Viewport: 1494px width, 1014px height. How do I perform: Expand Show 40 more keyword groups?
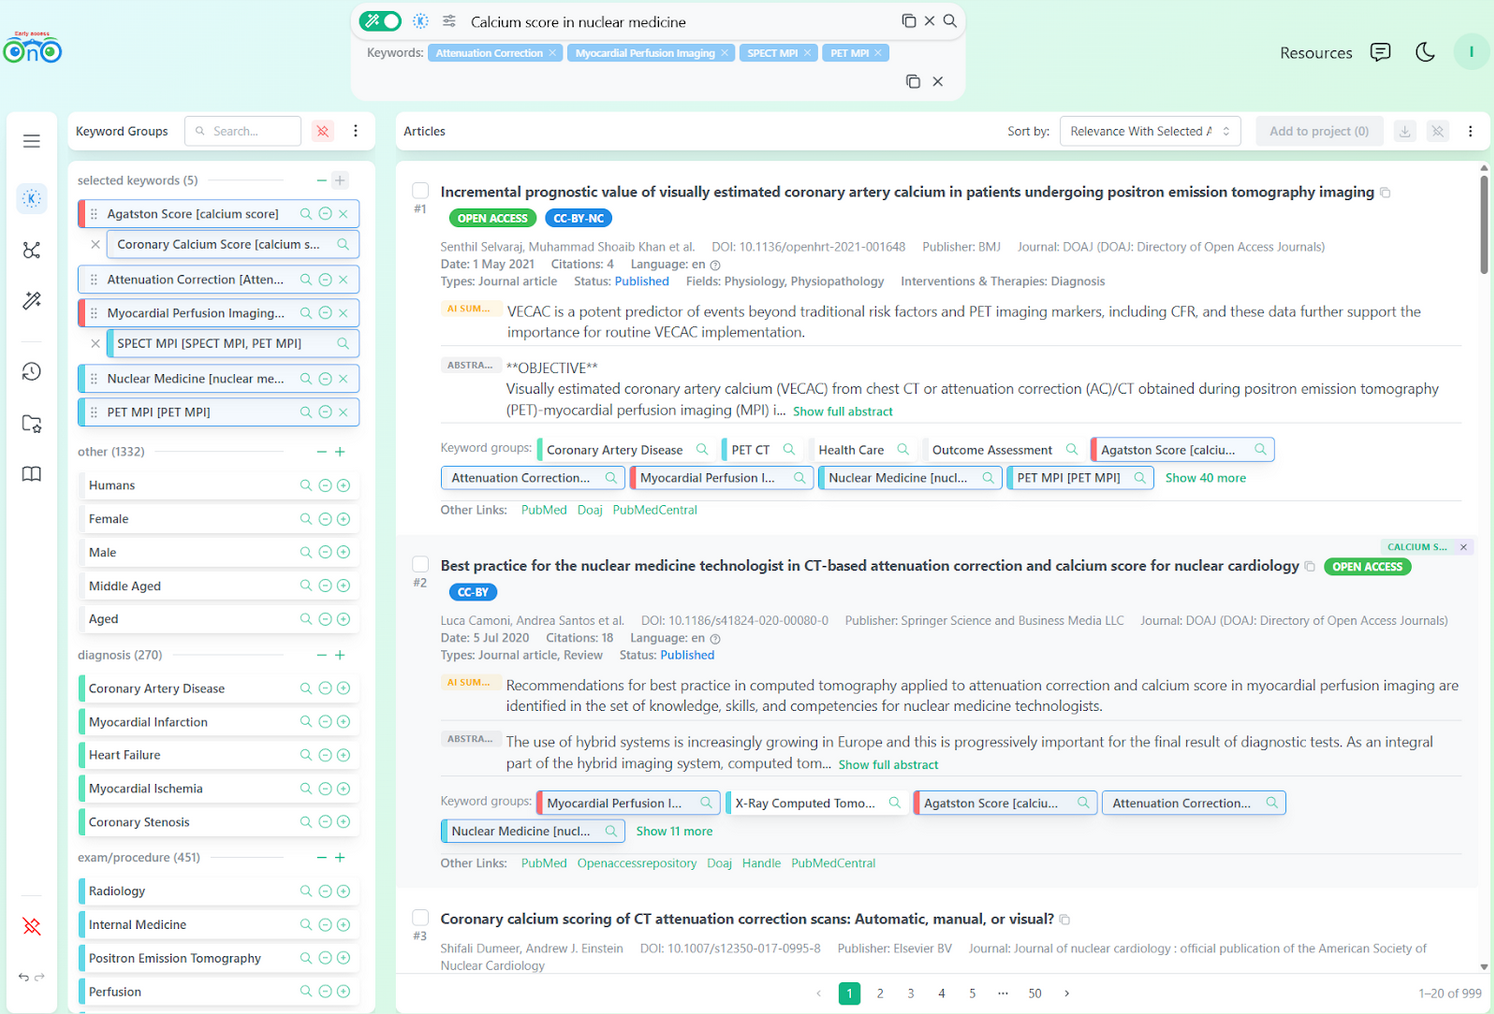tap(1205, 478)
